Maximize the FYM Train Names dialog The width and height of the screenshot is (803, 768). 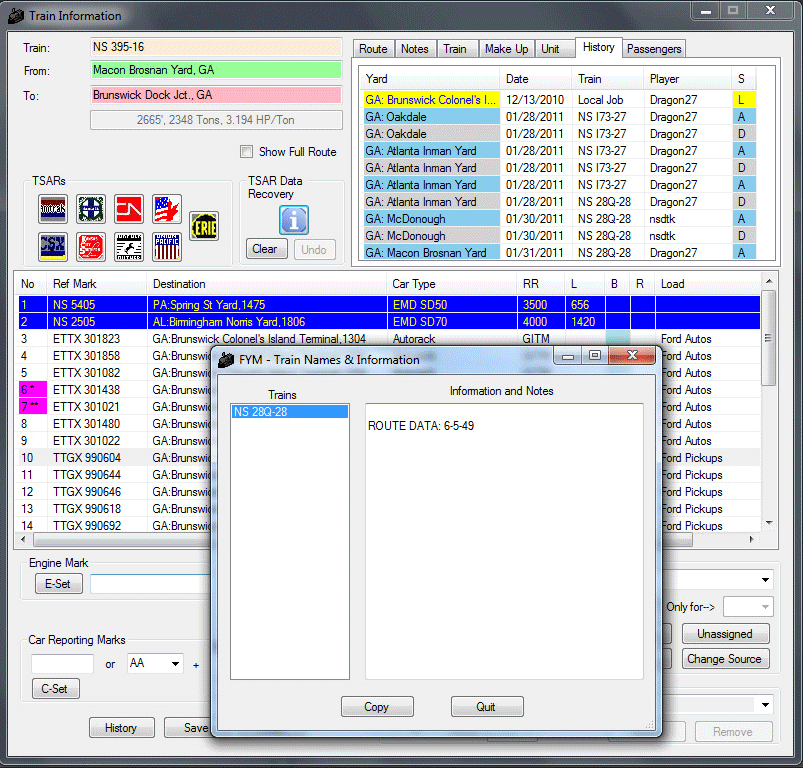click(595, 355)
